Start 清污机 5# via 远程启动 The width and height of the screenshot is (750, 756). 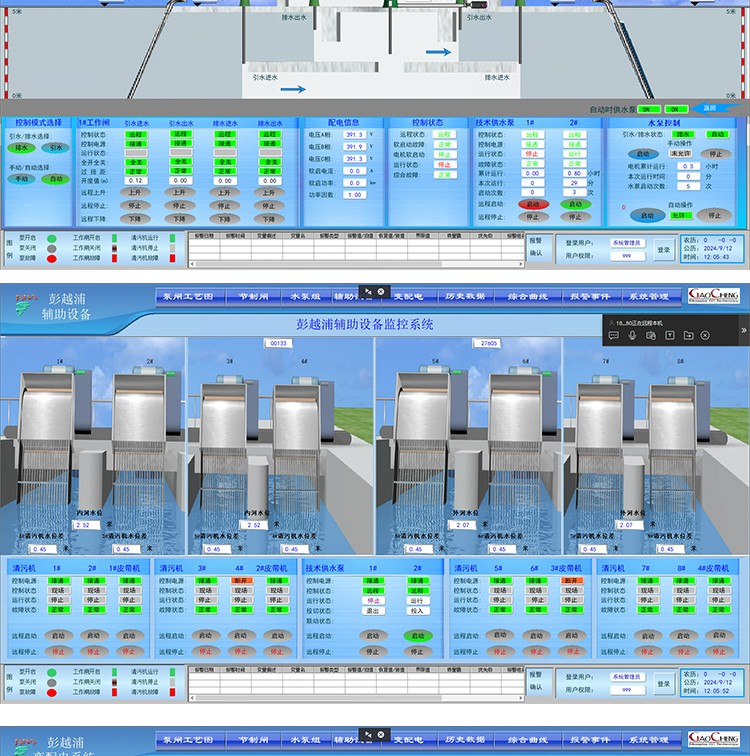click(x=500, y=635)
